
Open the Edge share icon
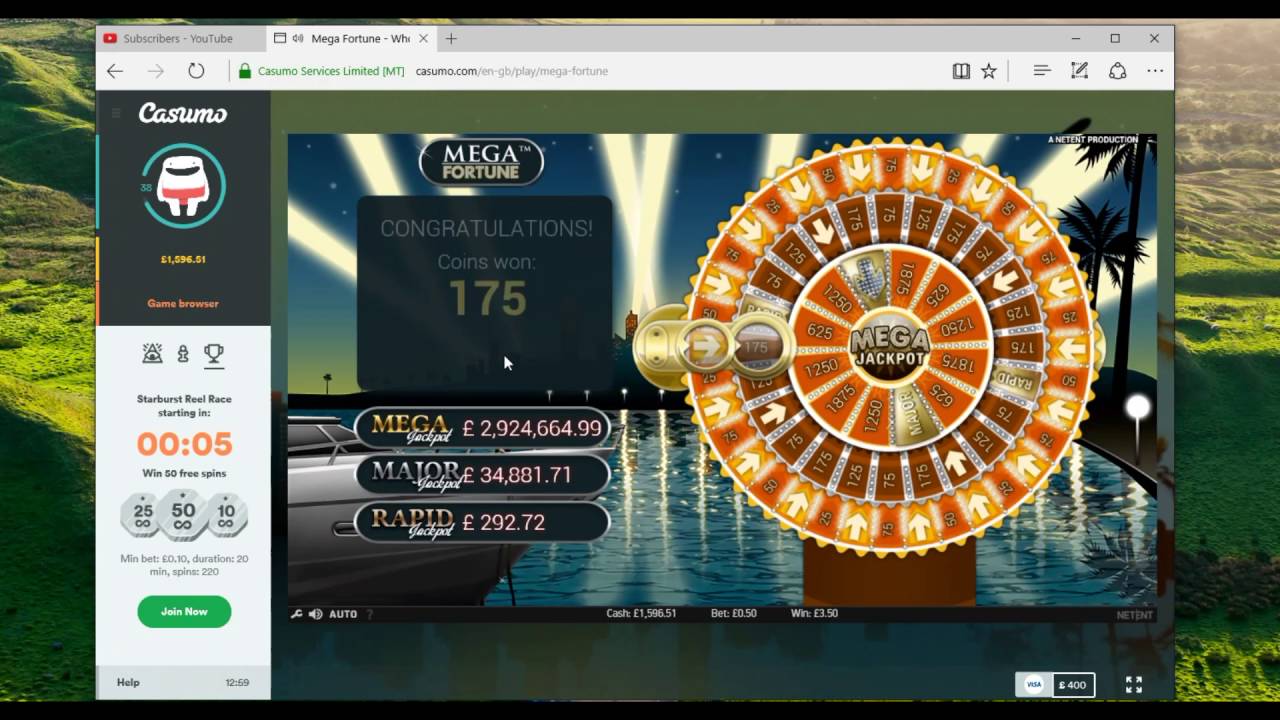(1117, 71)
